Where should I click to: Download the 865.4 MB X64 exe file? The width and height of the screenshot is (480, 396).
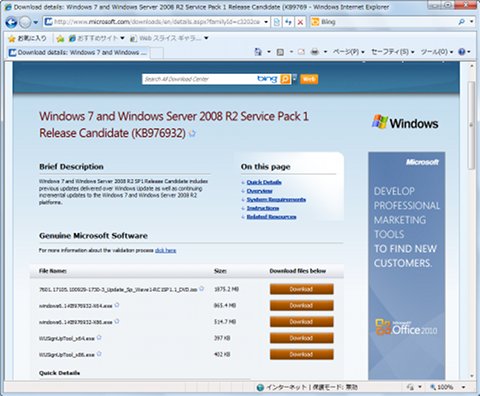301,305
